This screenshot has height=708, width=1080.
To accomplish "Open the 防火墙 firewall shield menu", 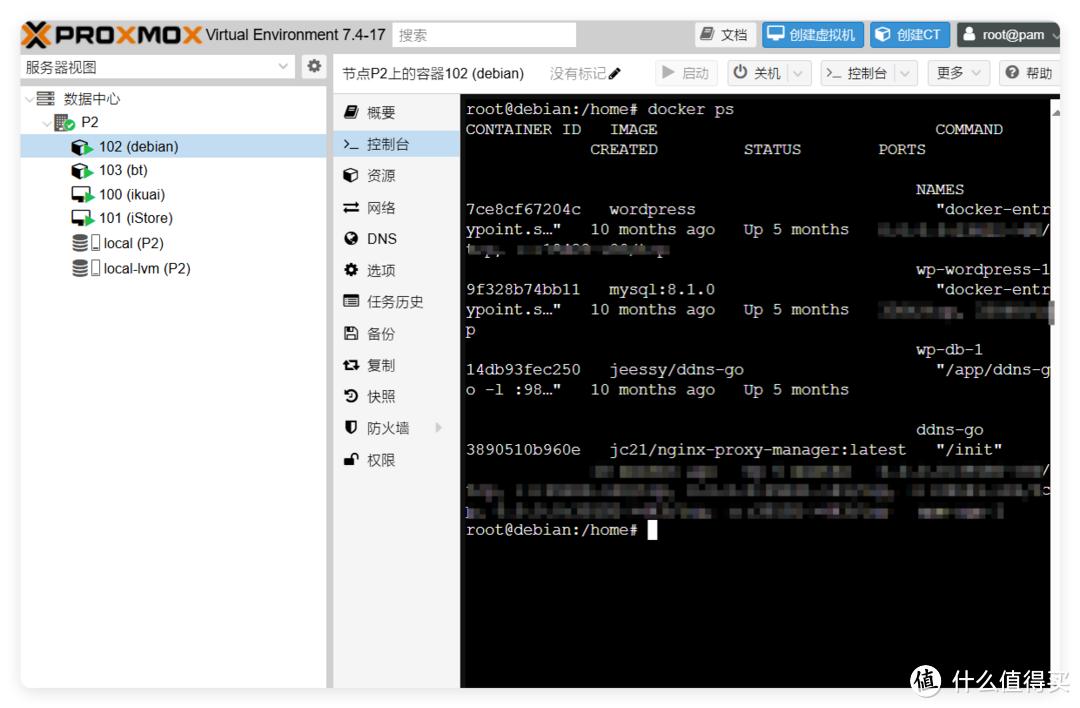I will pos(387,428).
